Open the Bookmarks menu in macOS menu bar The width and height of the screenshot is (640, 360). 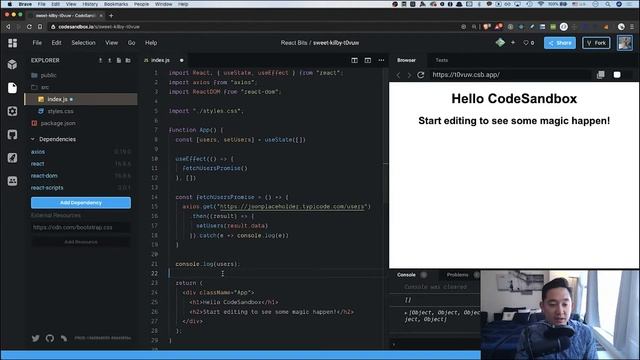pos(116,4)
